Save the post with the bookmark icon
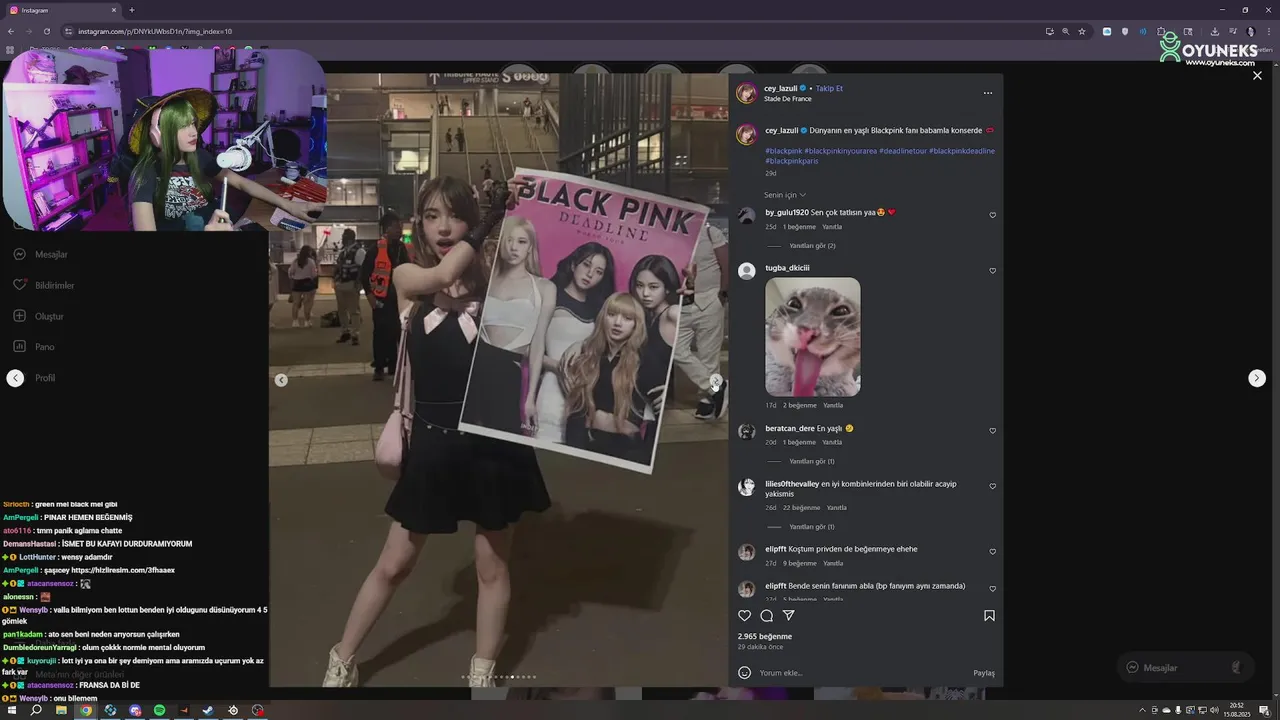Viewport: 1280px width, 720px height. (x=989, y=616)
